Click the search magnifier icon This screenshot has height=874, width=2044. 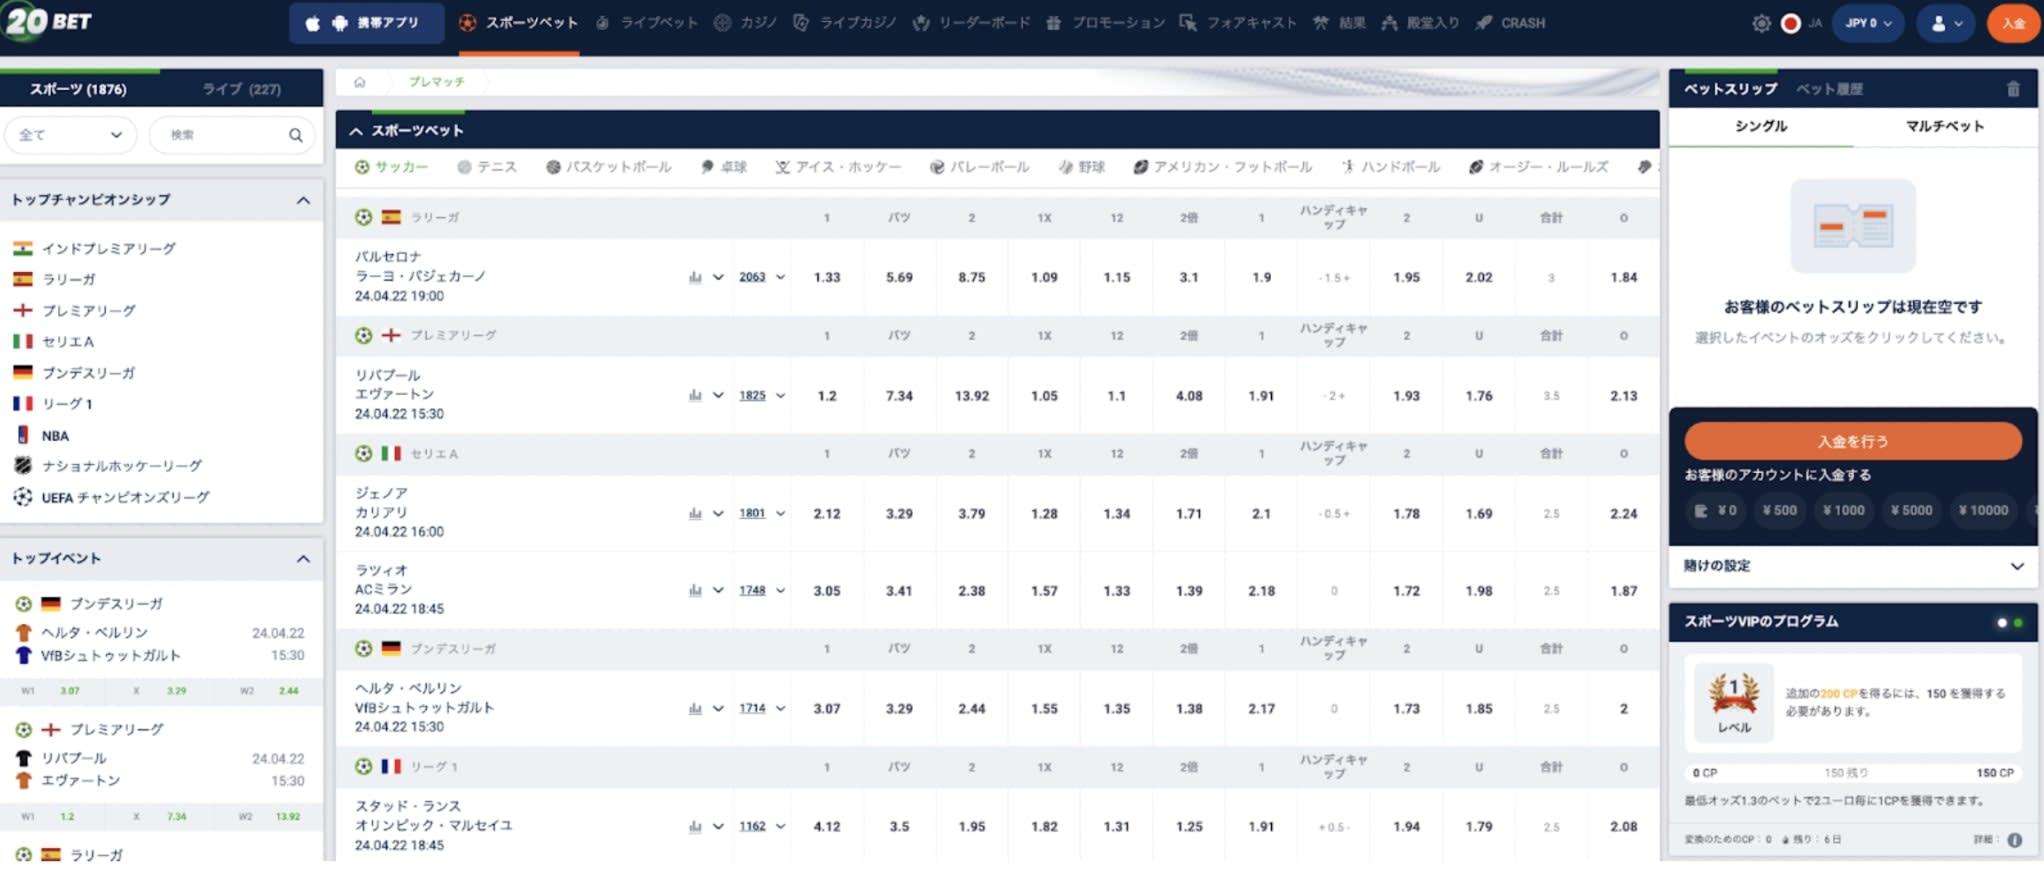tap(295, 135)
